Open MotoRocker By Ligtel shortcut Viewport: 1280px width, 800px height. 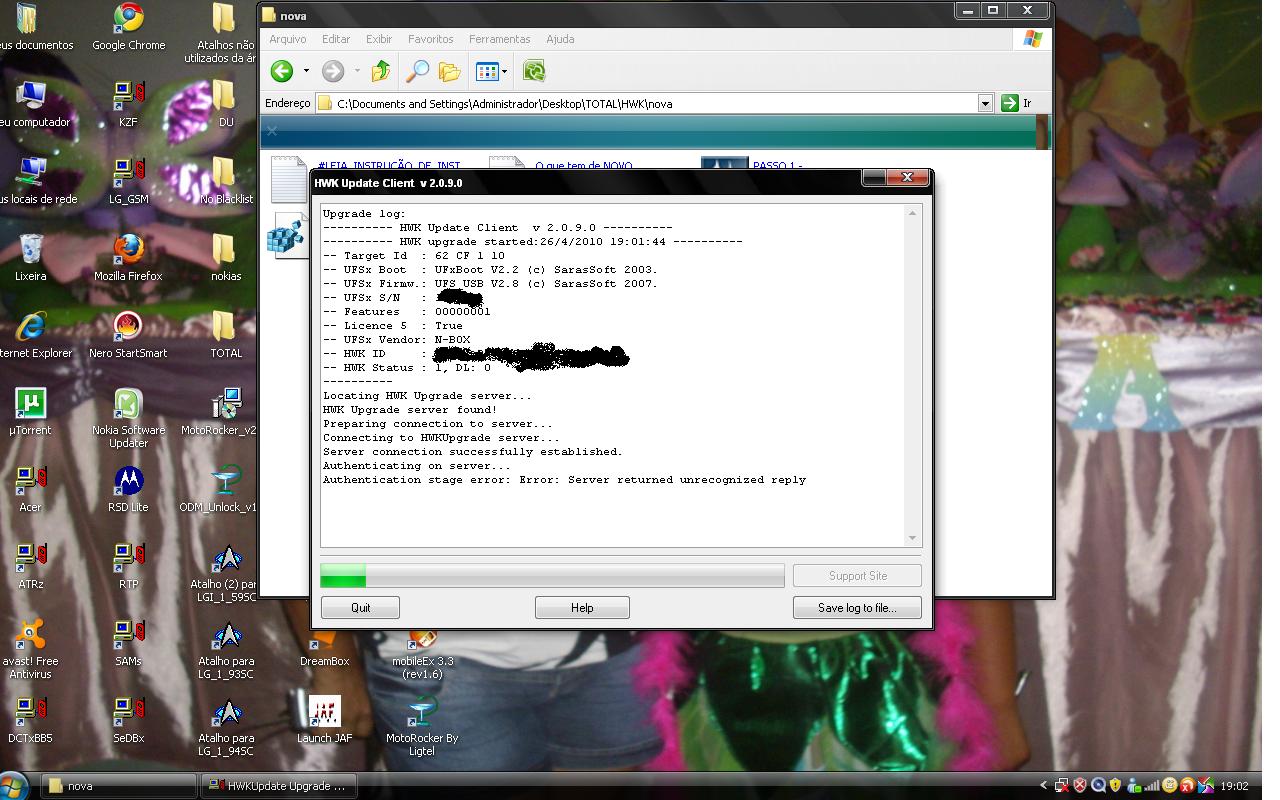coord(422,726)
